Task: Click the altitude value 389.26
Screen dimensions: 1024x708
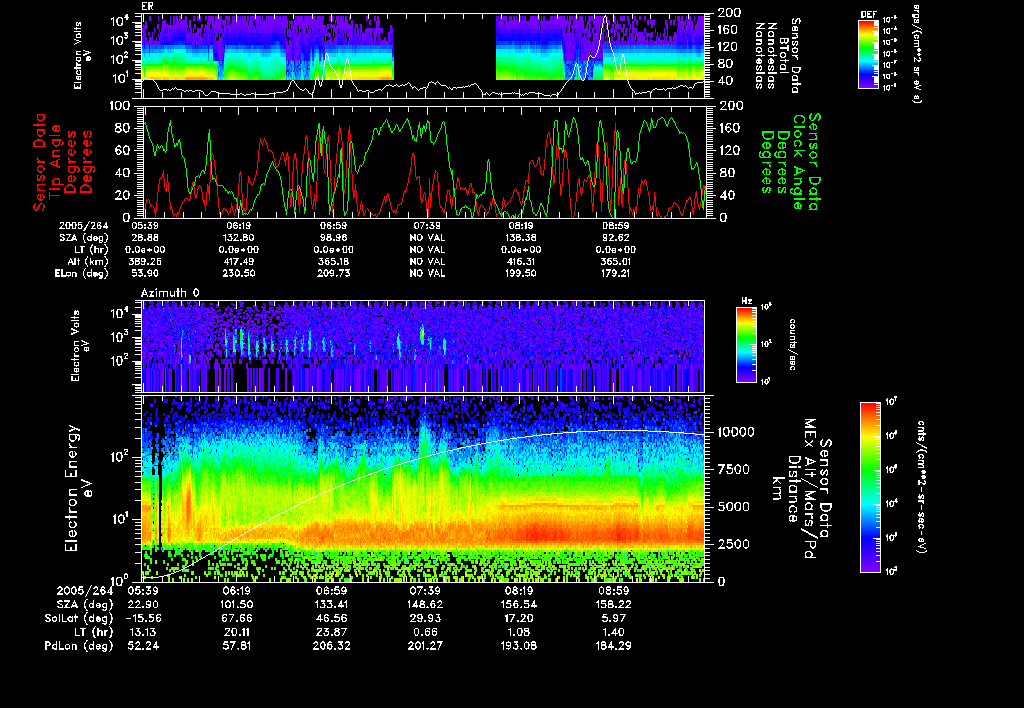Action: tap(147, 261)
